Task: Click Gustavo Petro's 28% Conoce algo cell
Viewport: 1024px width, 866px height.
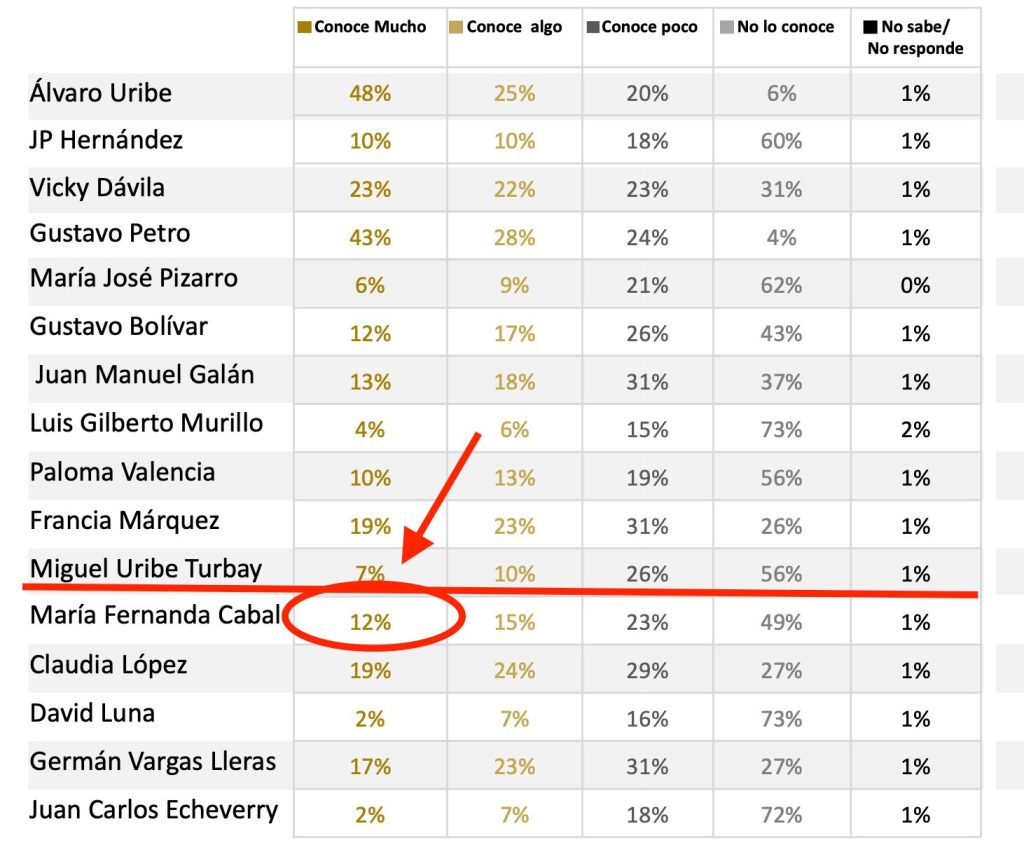Action: point(514,238)
